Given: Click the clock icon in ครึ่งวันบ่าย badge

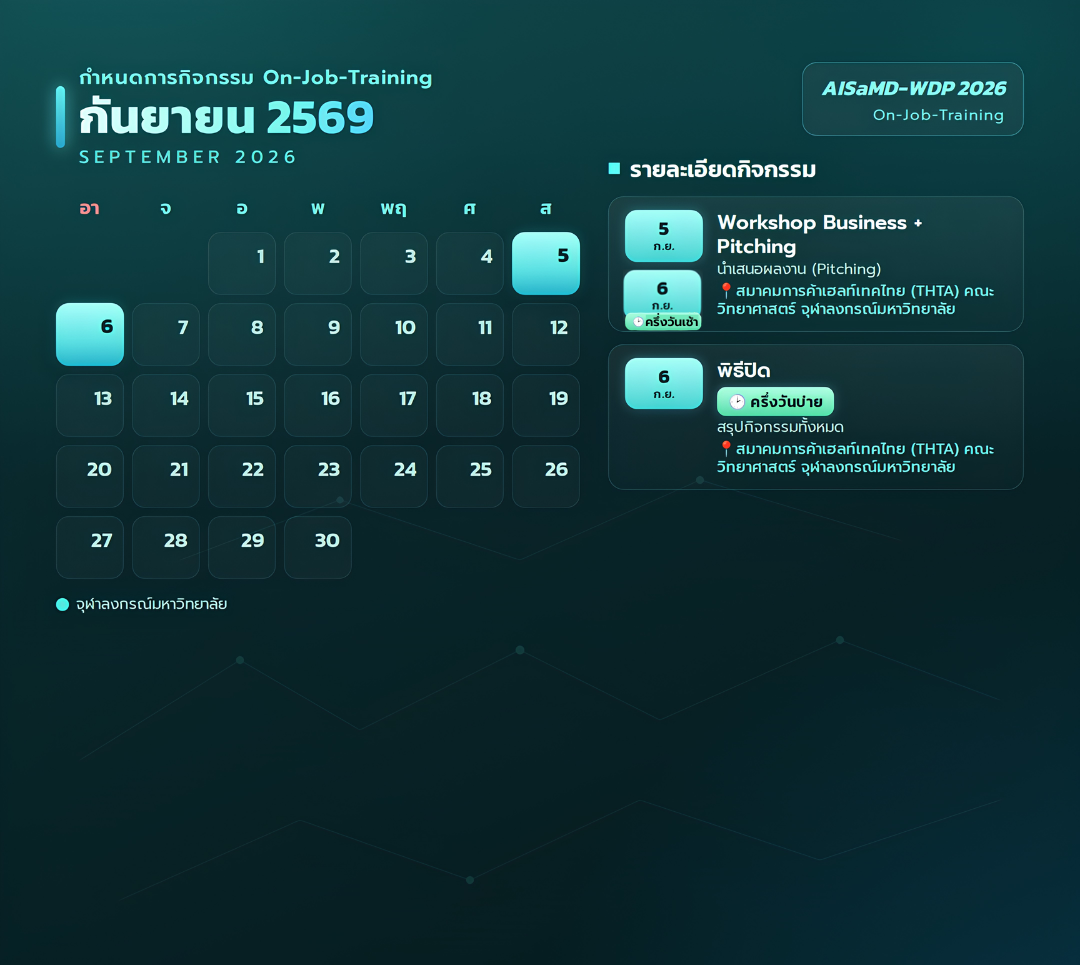Looking at the screenshot, I should point(737,402).
